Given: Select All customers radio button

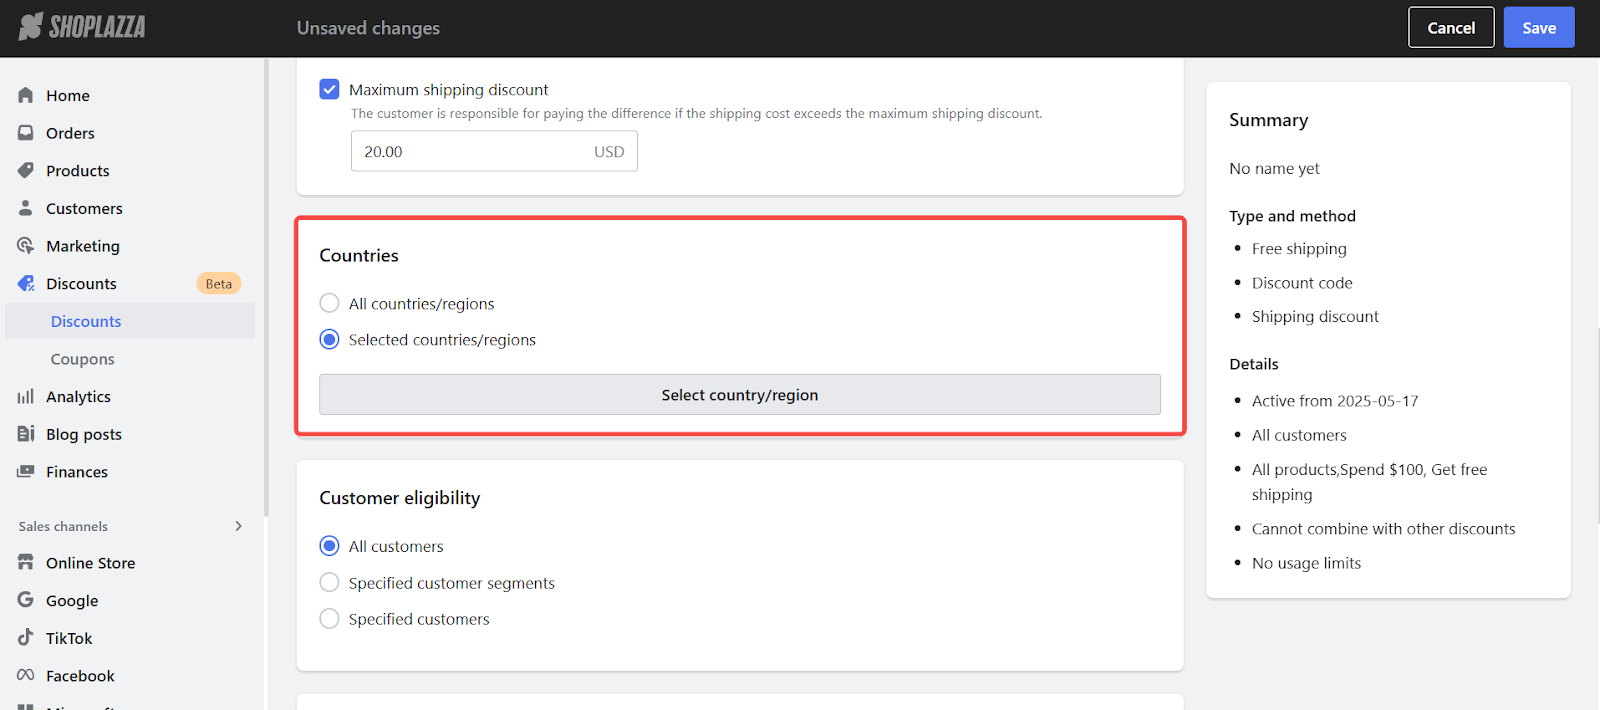Looking at the screenshot, I should tap(329, 546).
